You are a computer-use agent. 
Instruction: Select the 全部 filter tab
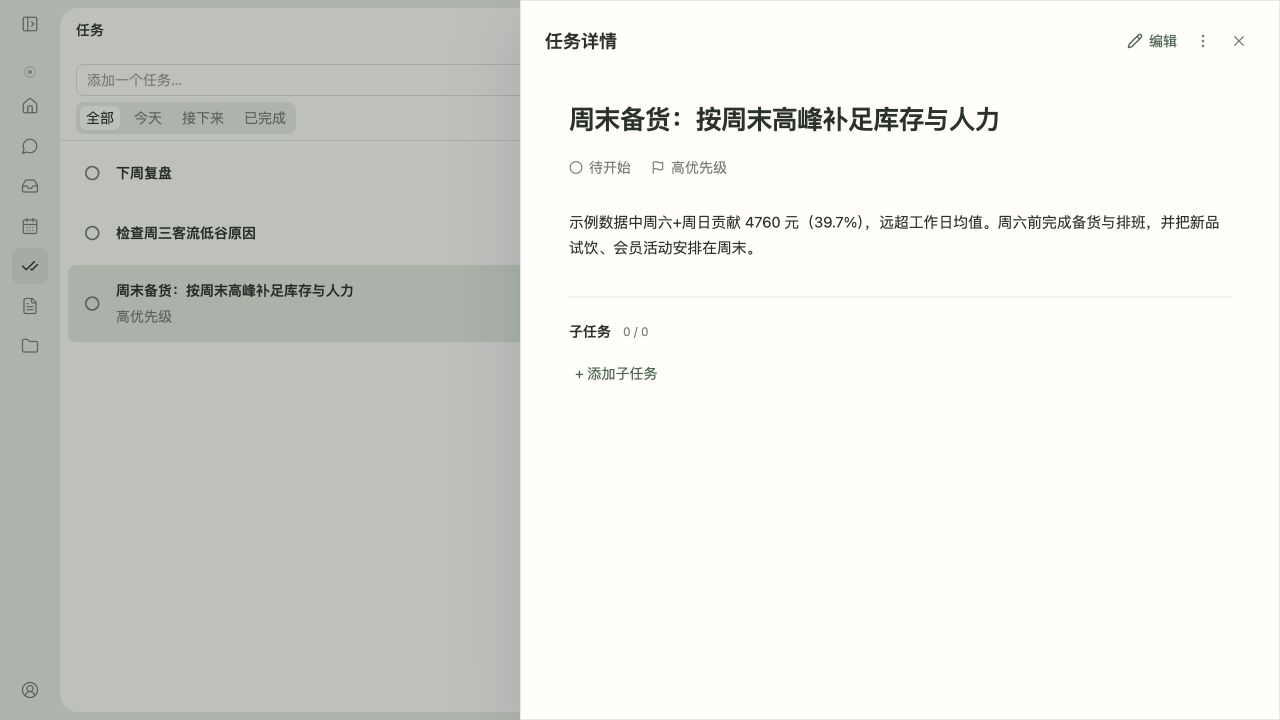point(100,118)
